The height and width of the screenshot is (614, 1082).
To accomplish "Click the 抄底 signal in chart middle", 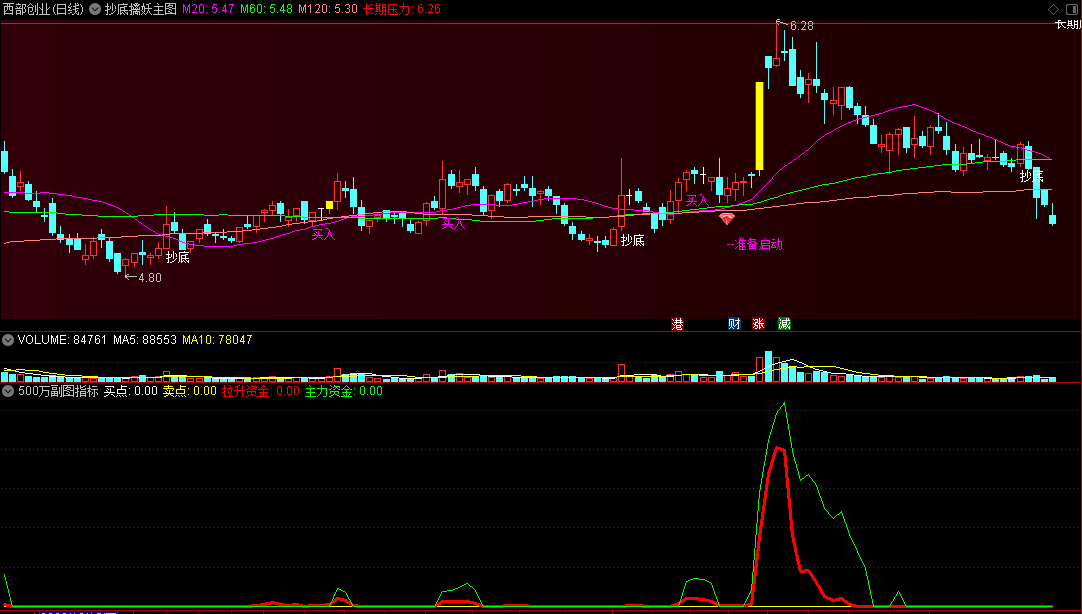I will [633, 240].
